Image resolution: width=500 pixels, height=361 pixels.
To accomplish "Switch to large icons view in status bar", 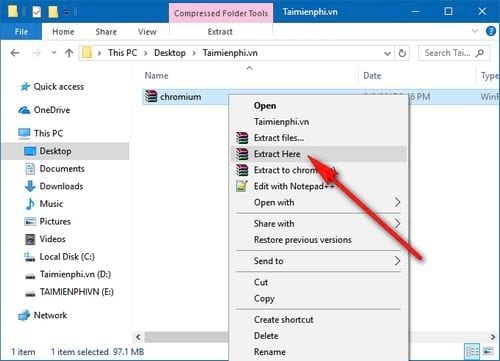I will click(x=488, y=351).
